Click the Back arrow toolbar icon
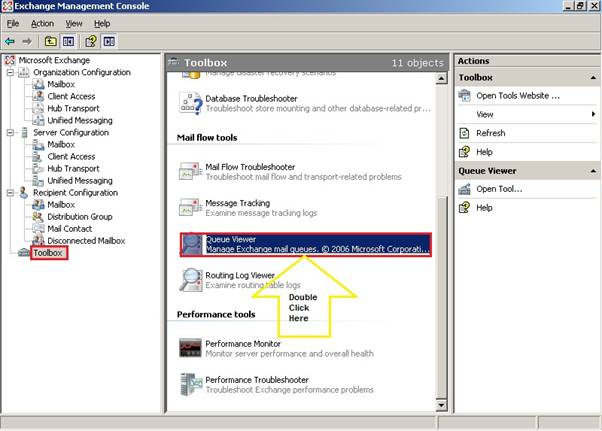 pyautogui.click(x=10, y=41)
